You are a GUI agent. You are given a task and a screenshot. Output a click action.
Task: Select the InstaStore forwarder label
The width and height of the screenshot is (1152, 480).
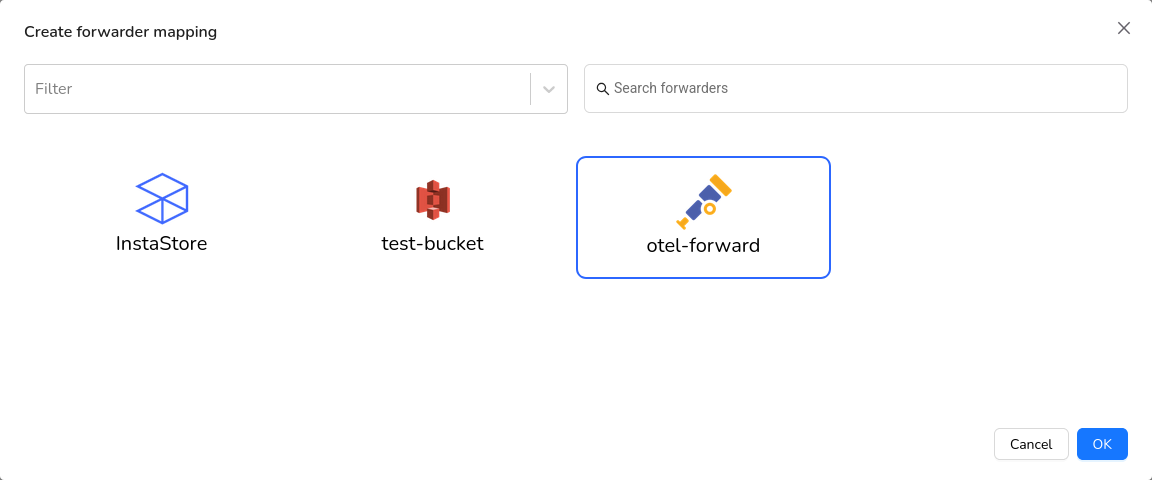[x=162, y=243]
